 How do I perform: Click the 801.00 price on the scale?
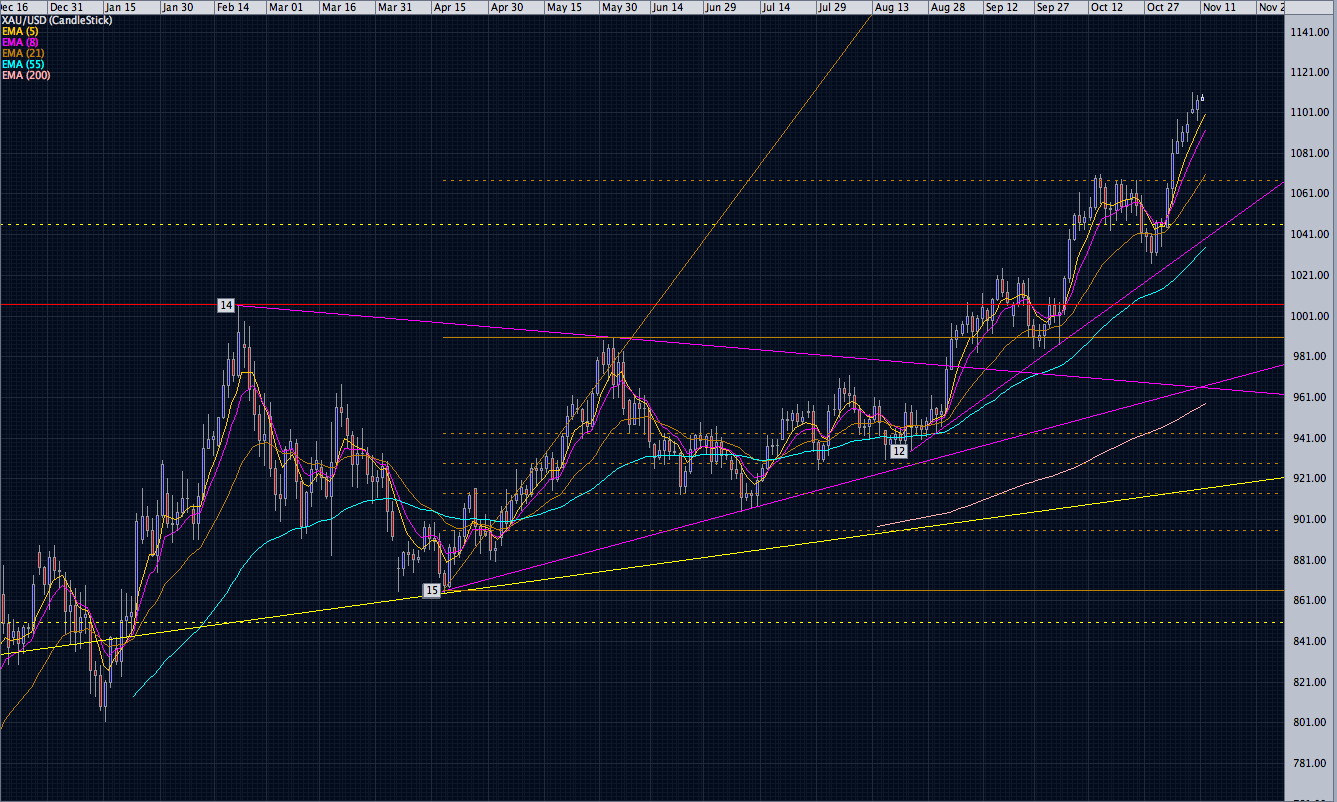pyautogui.click(x=1312, y=722)
